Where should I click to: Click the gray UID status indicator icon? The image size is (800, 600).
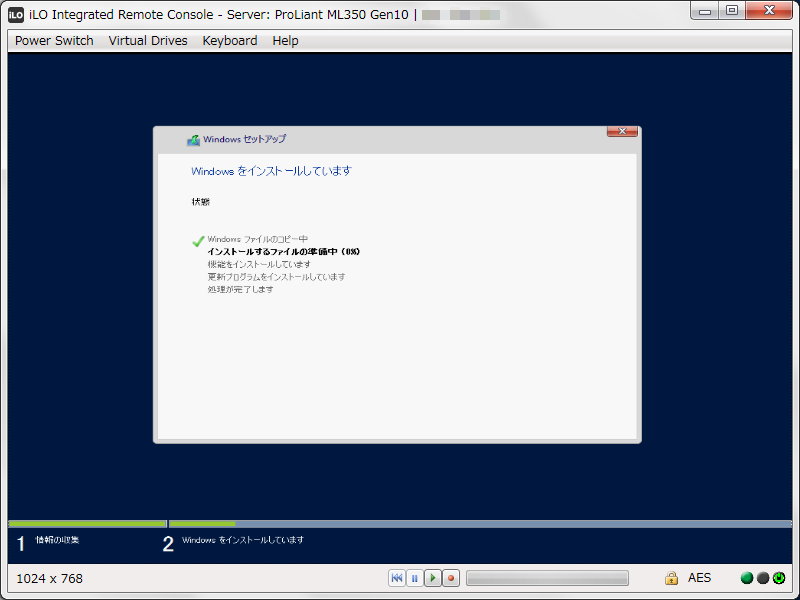tap(762, 577)
